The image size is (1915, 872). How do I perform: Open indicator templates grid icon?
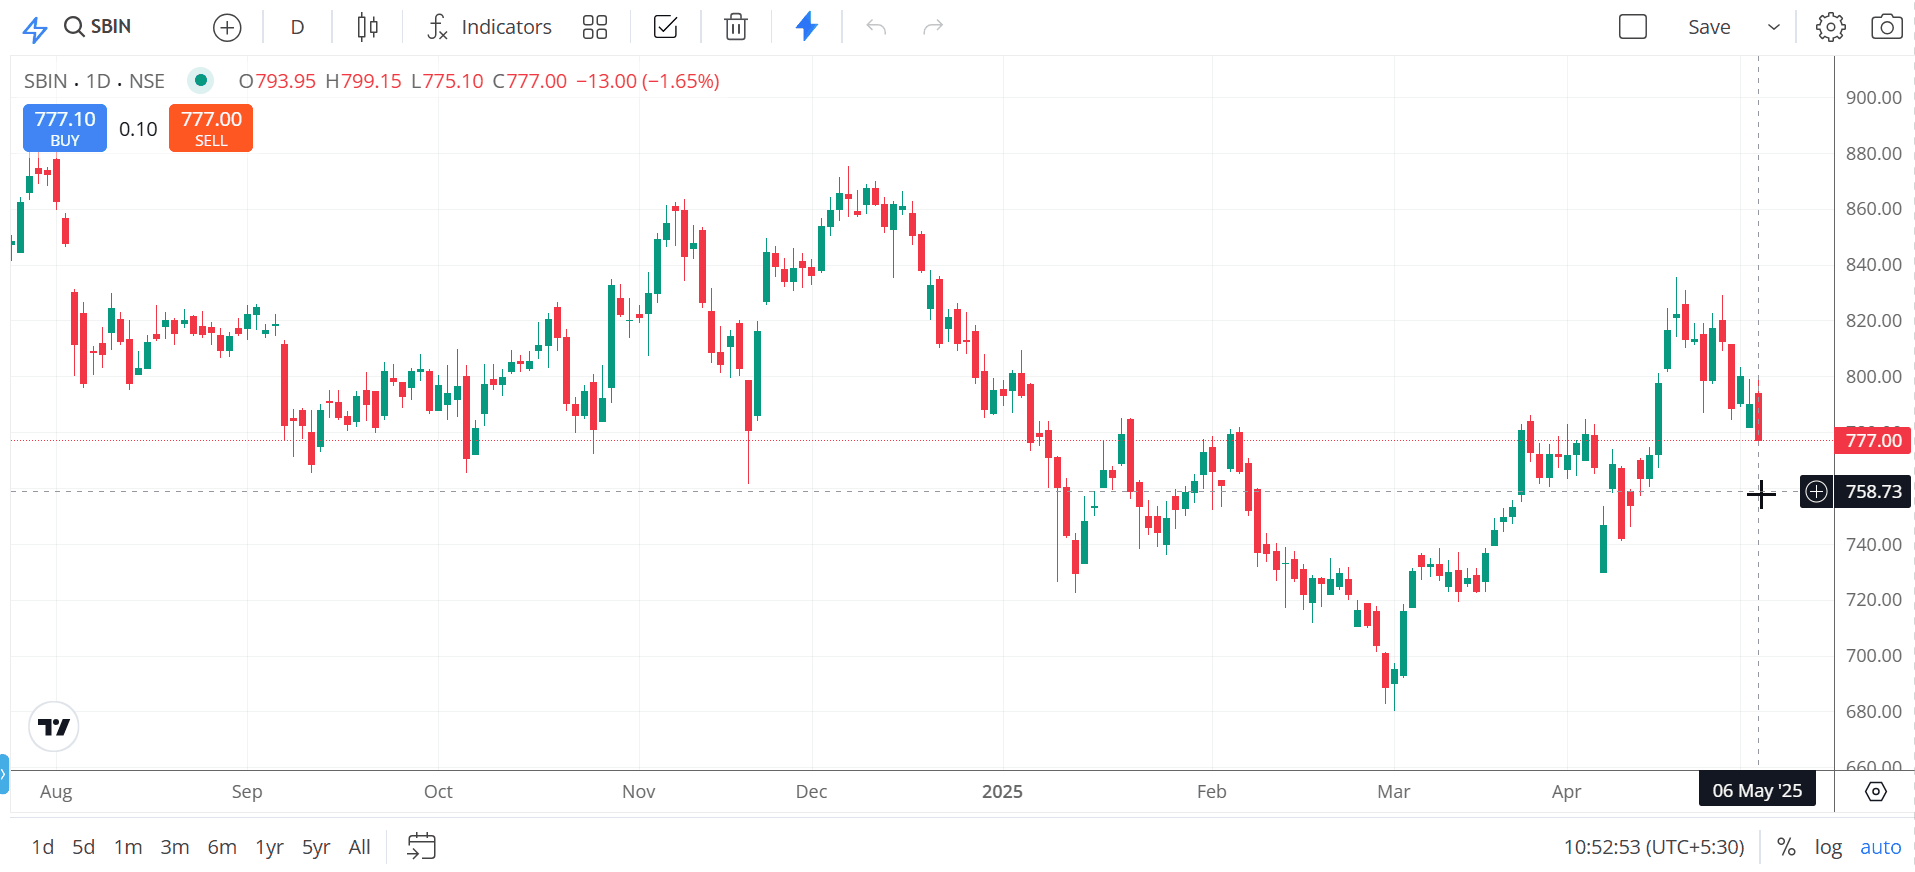[x=595, y=28]
